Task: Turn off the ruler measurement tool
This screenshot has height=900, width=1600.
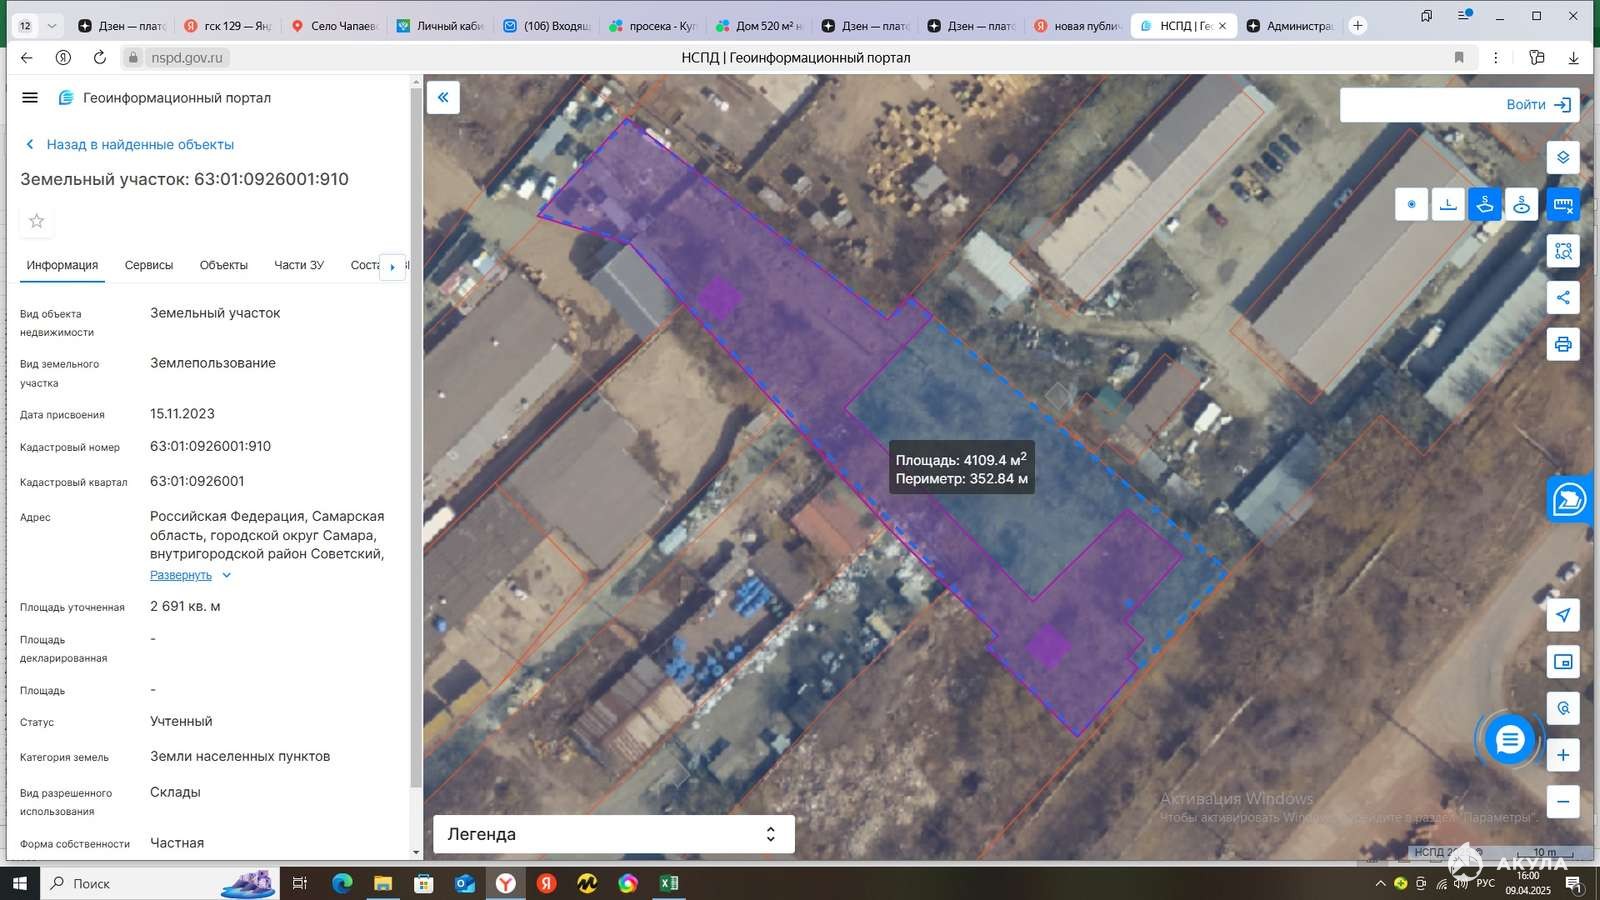Action: pyautogui.click(x=1563, y=205)
